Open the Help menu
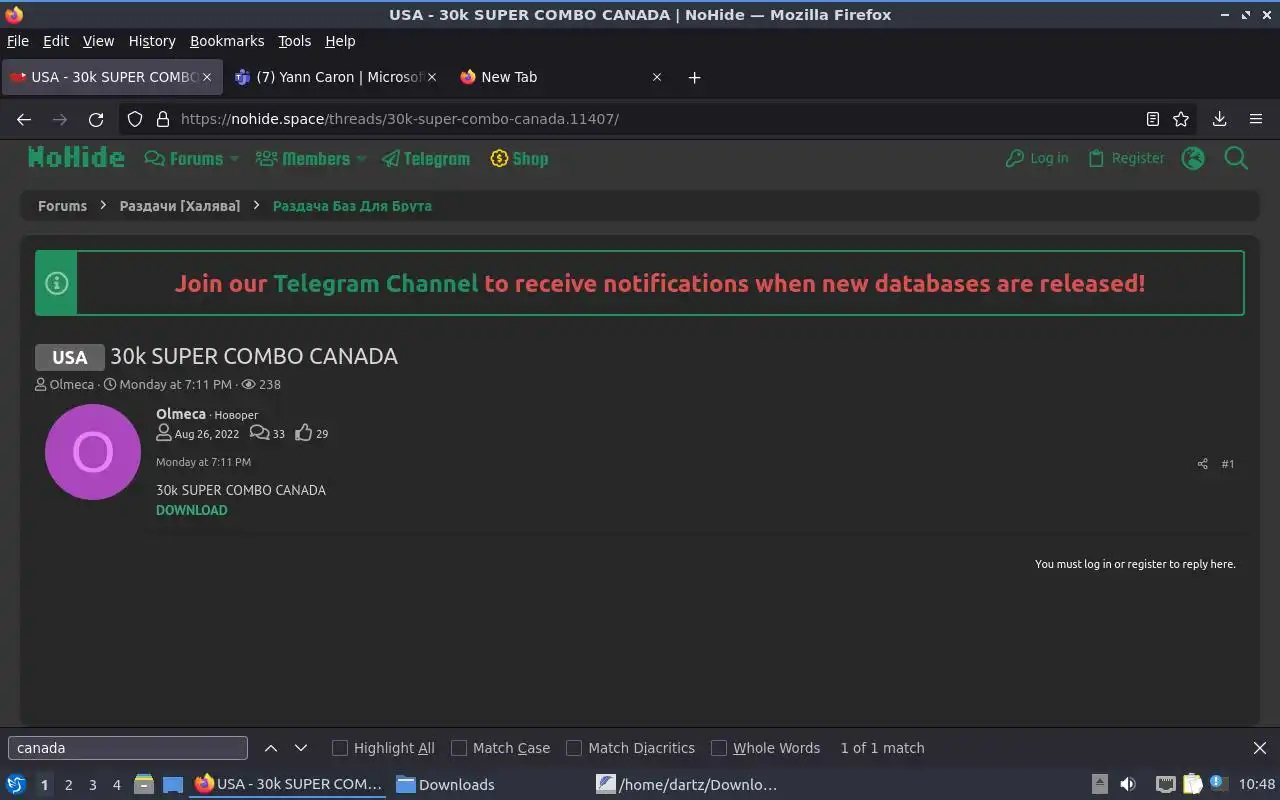The height and width of the screenshot is (800, 1280). (340, 41)
